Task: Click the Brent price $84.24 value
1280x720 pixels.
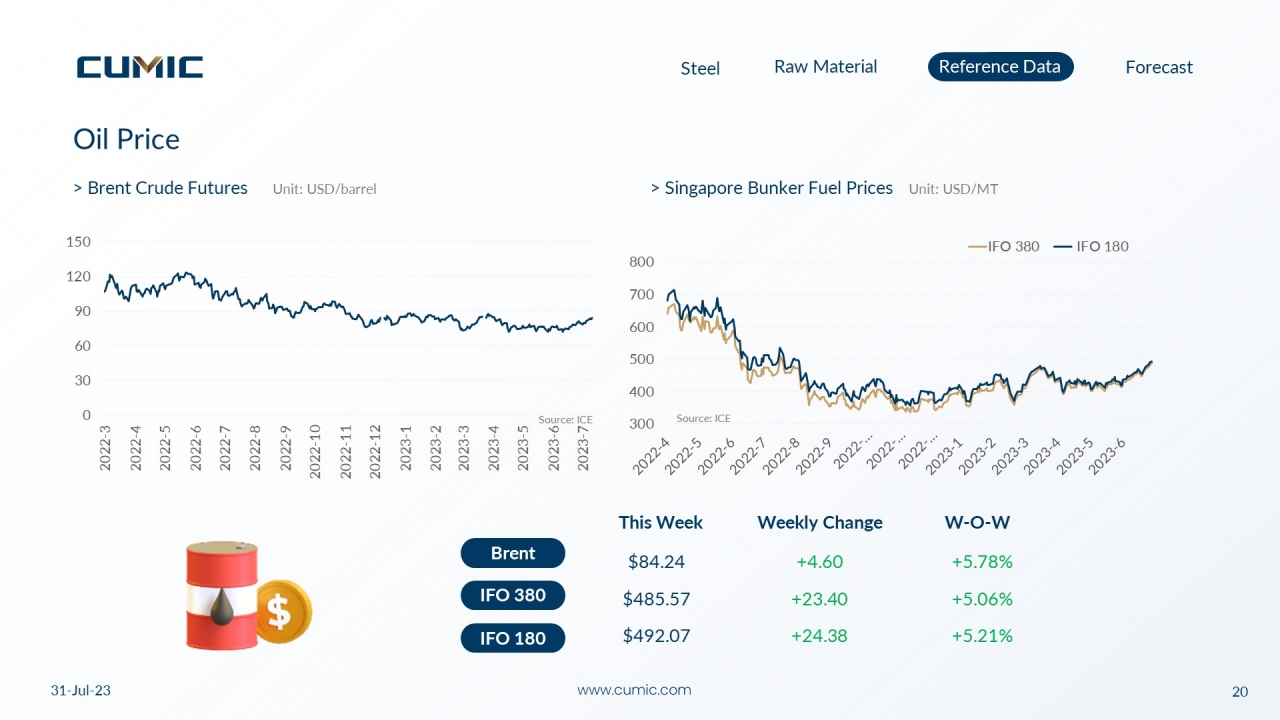Action: click(x=656, y=562)
